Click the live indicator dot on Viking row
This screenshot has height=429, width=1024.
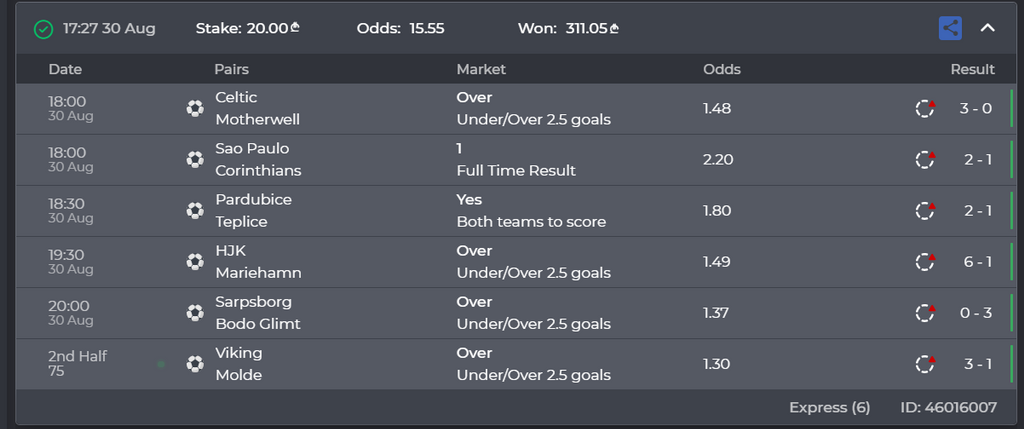(x=161, y=364)
